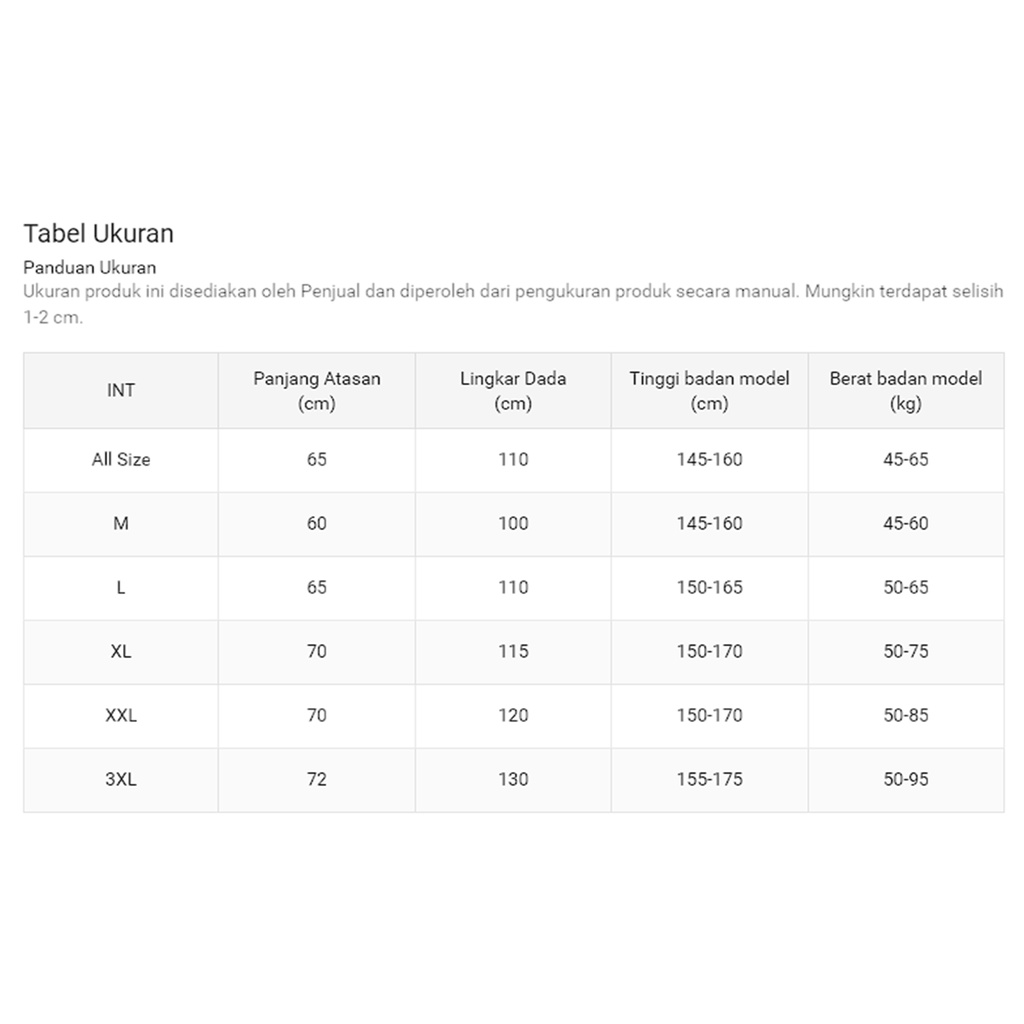
Task: Select the "All Size" row label
Action: pyautogui.click(x=121, y=460)
